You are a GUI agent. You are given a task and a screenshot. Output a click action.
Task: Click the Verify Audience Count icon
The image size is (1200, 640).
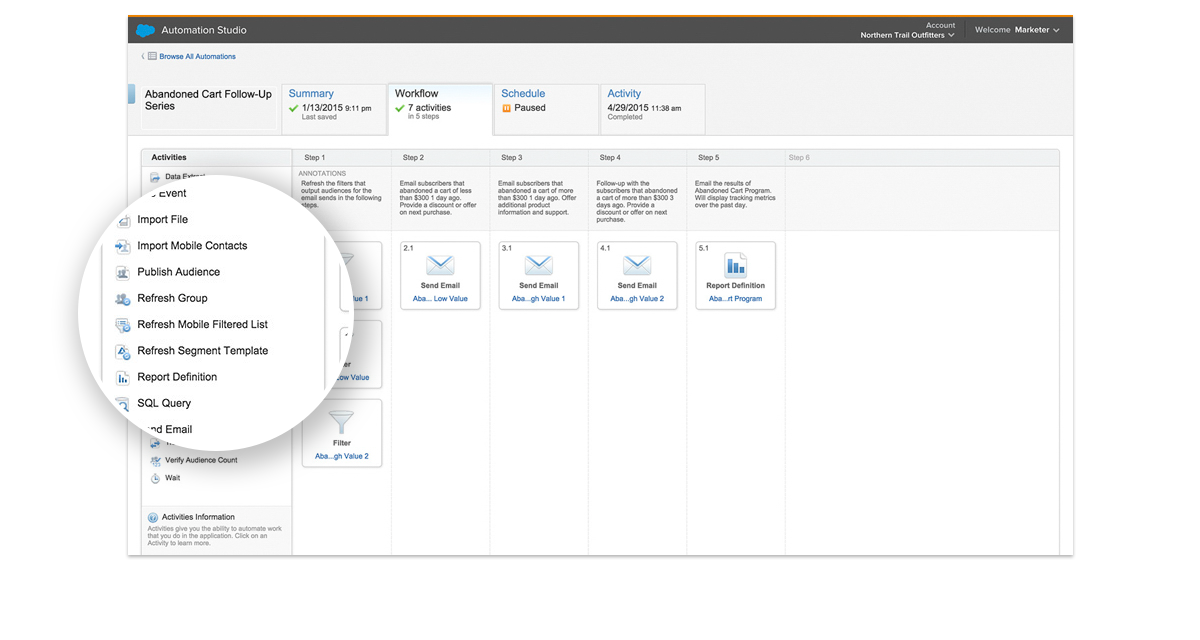tap(155, 460)
